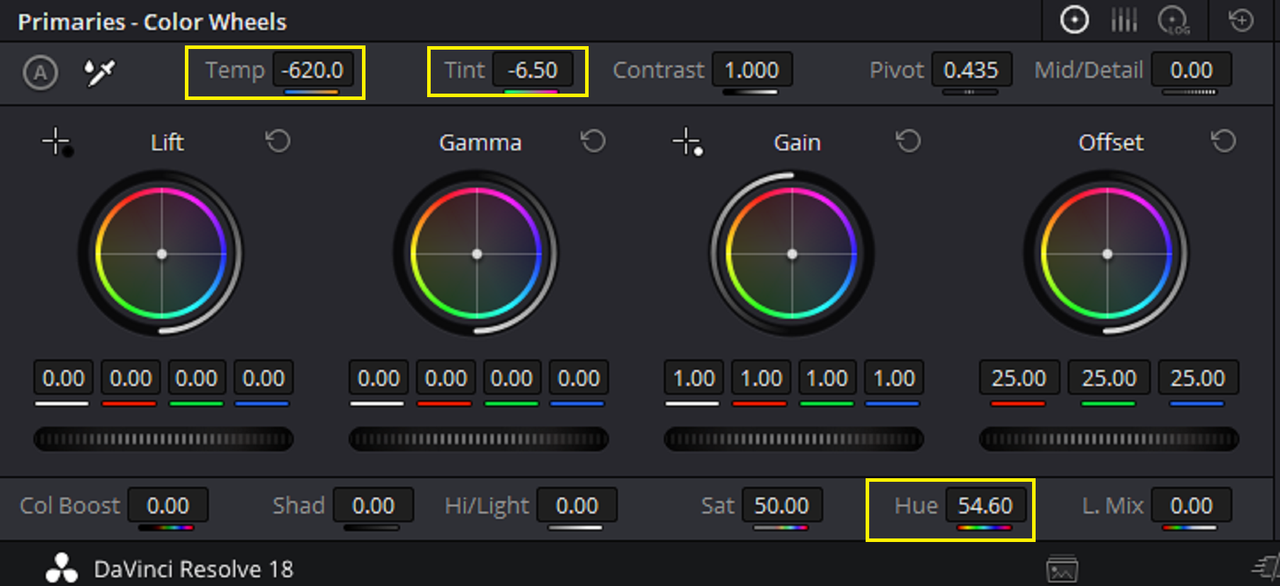
Task: Click the Gamma blue channel value
Action: point(579,379)
